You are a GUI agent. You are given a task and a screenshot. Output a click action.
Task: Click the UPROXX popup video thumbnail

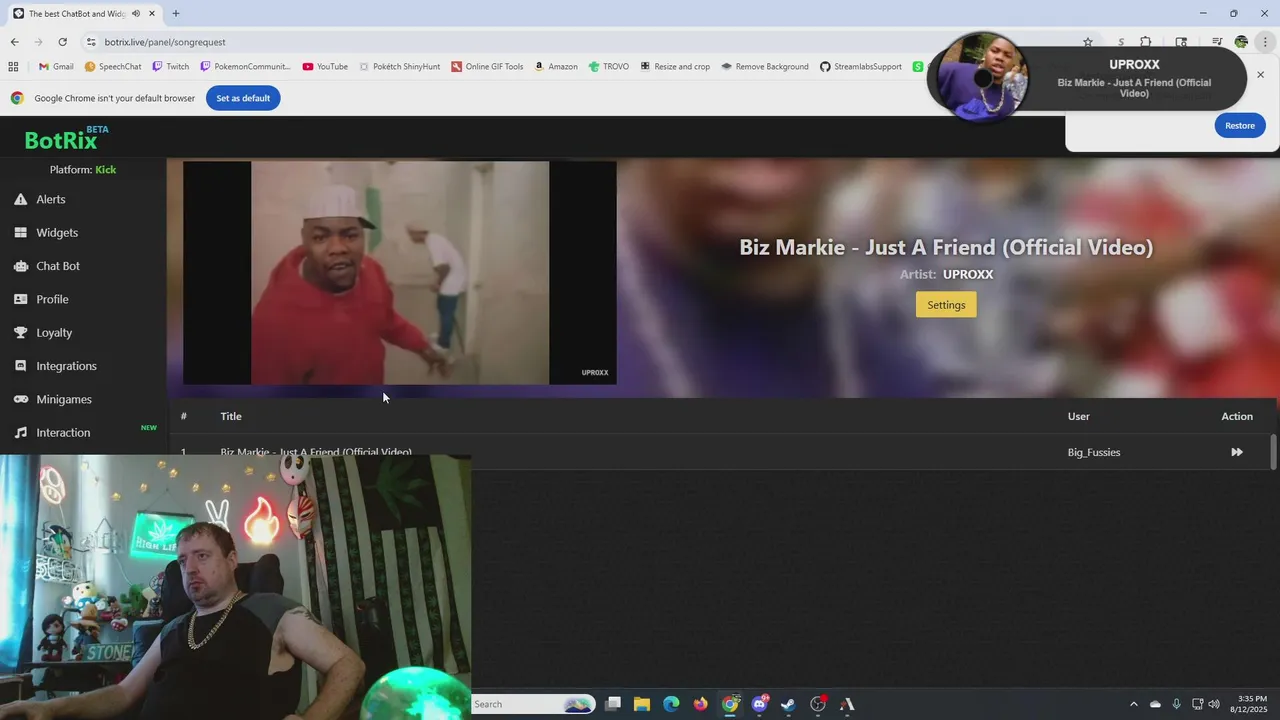(983, 77)
